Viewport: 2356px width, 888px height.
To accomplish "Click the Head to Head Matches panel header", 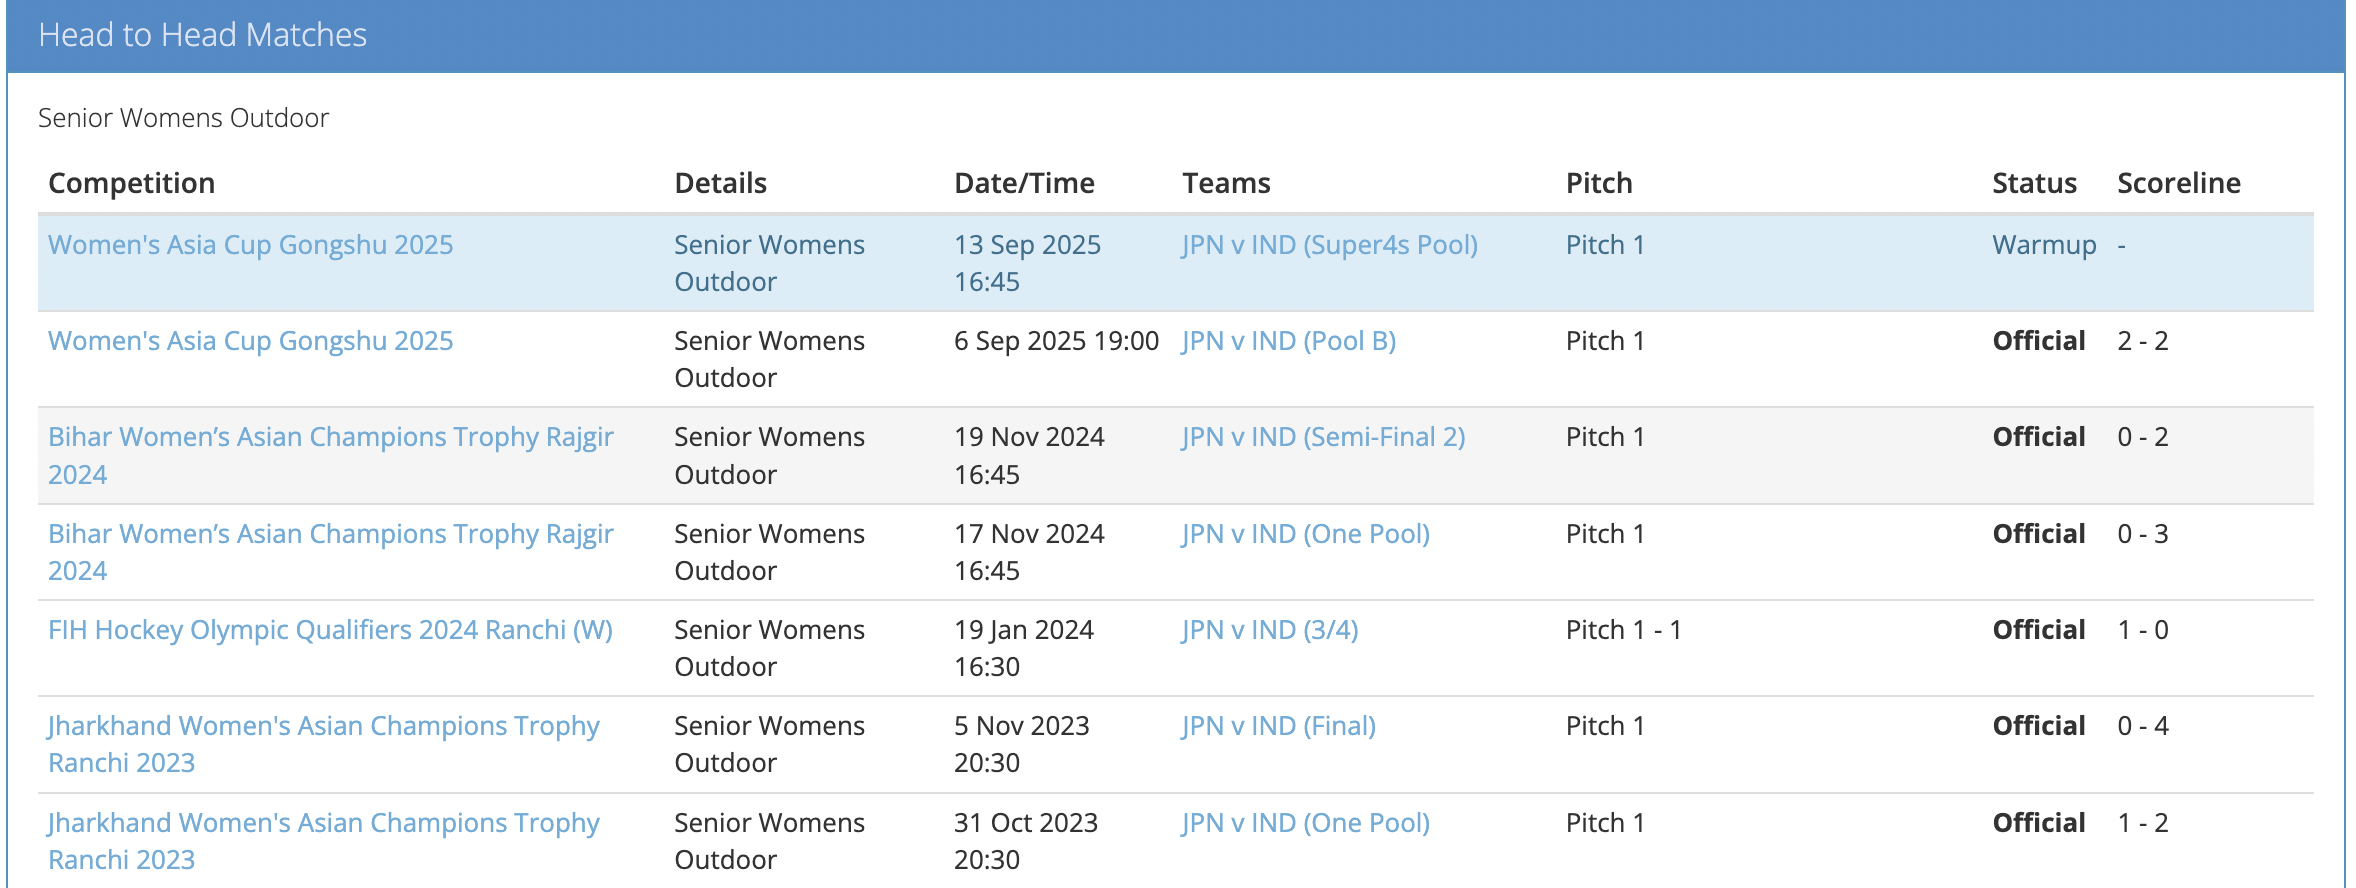I will (202, 35).
